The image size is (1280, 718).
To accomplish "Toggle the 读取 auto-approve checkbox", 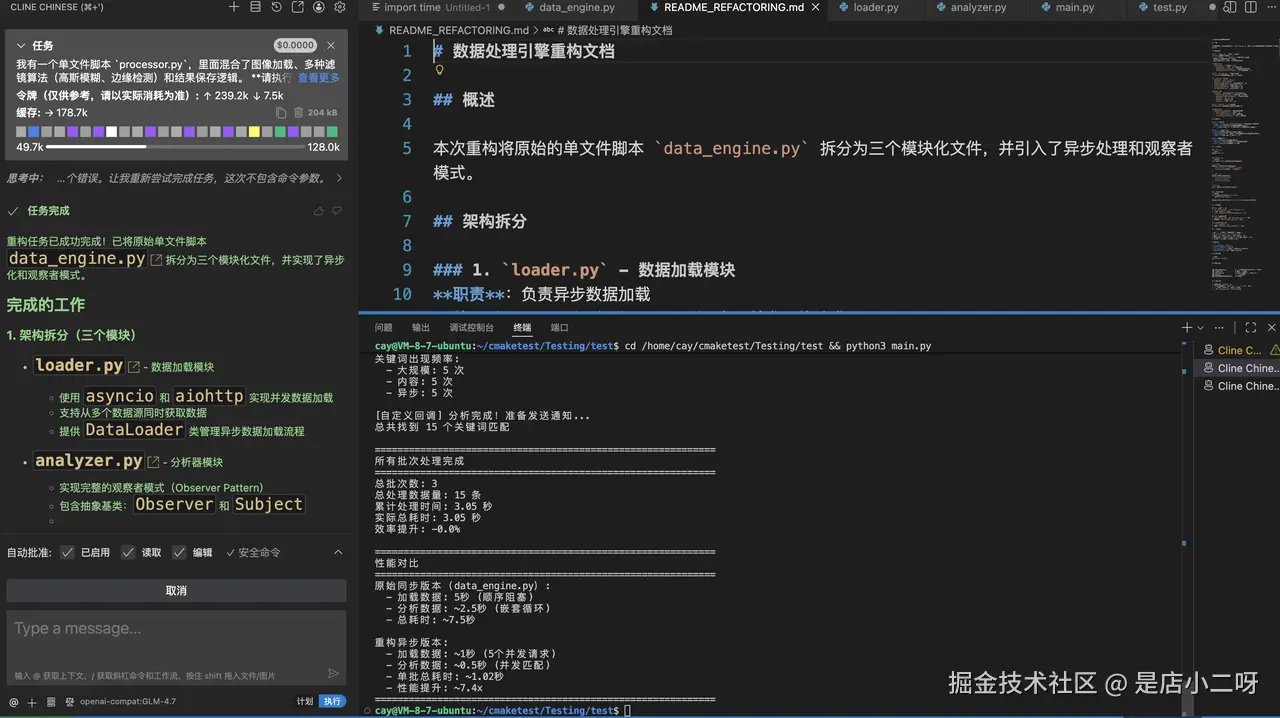I will pyautogui.click(x=128, y=552).
